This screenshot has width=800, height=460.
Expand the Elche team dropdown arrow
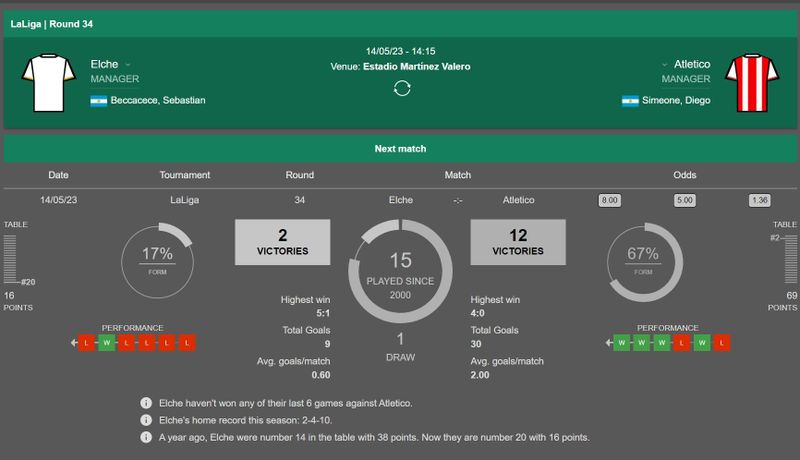pyautogui.click(x=128, y=65)
